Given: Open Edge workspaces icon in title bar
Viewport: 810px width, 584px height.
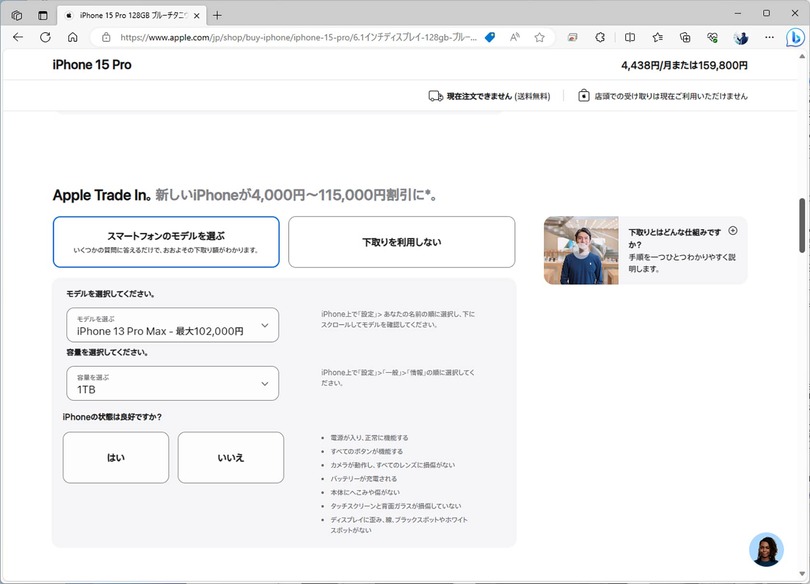Looking at the screenshot, I should 17,15.
